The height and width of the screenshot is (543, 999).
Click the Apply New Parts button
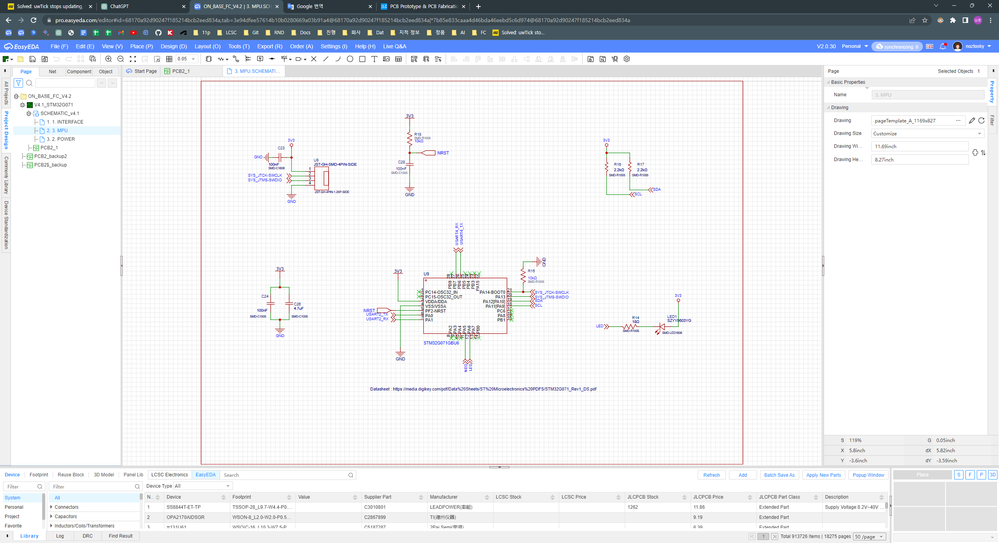pyautogui.click(x=823, y=475)
